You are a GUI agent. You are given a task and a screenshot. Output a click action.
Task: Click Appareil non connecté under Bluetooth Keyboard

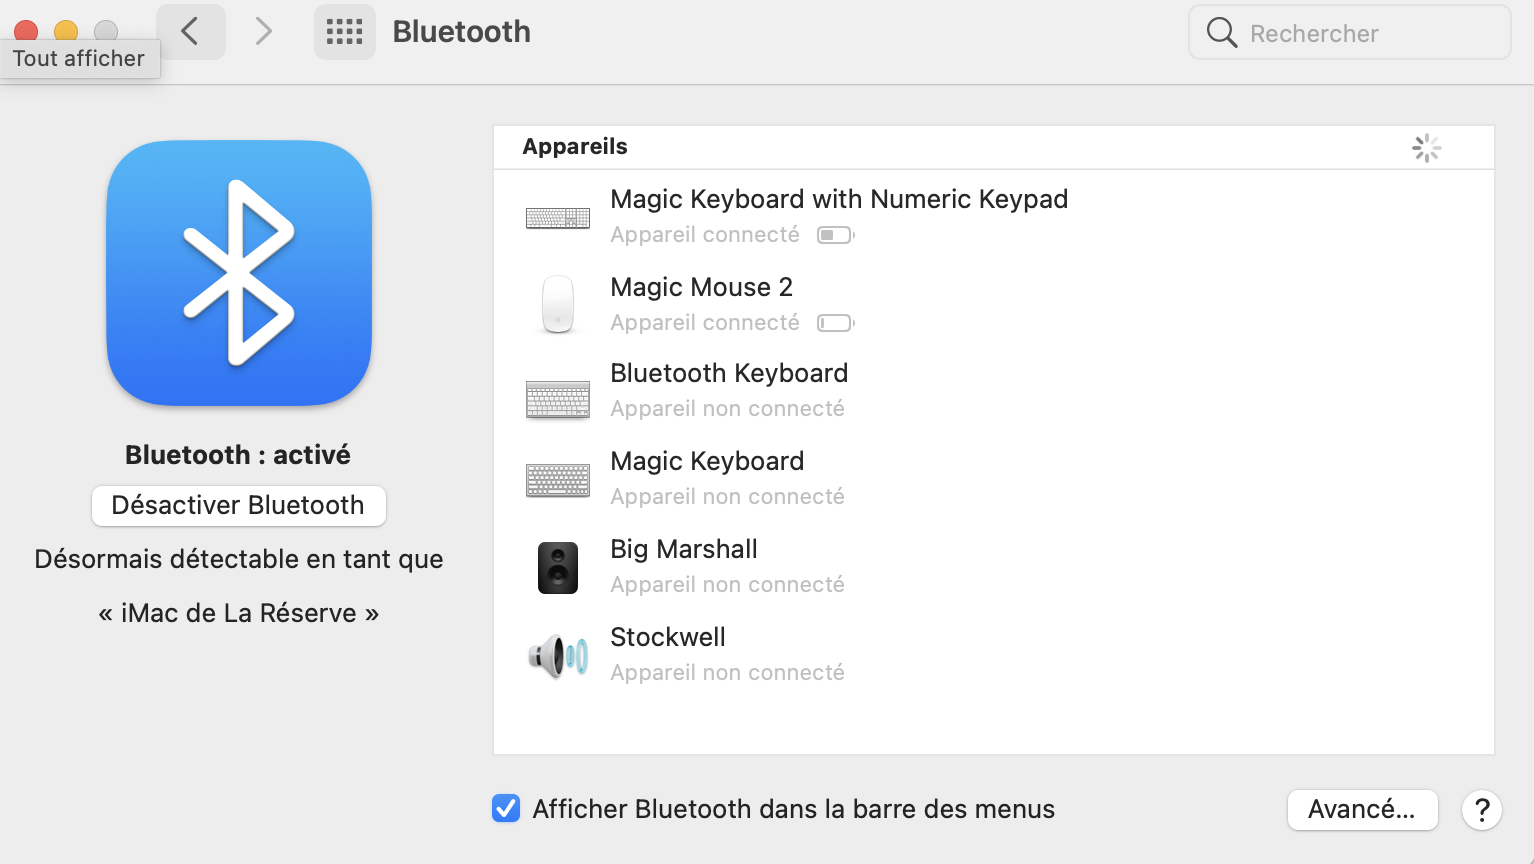pos(728,409)
